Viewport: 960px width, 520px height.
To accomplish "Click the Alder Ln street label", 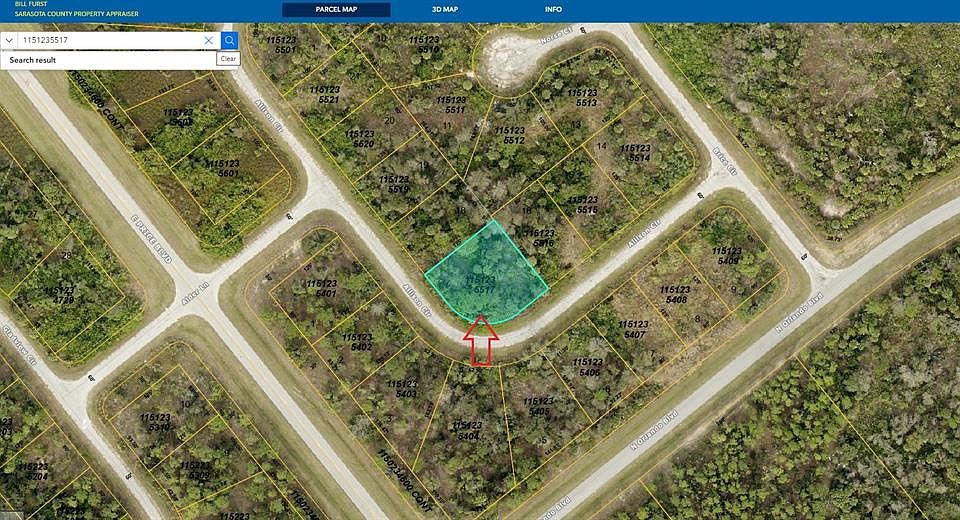I will pos(195,293).
